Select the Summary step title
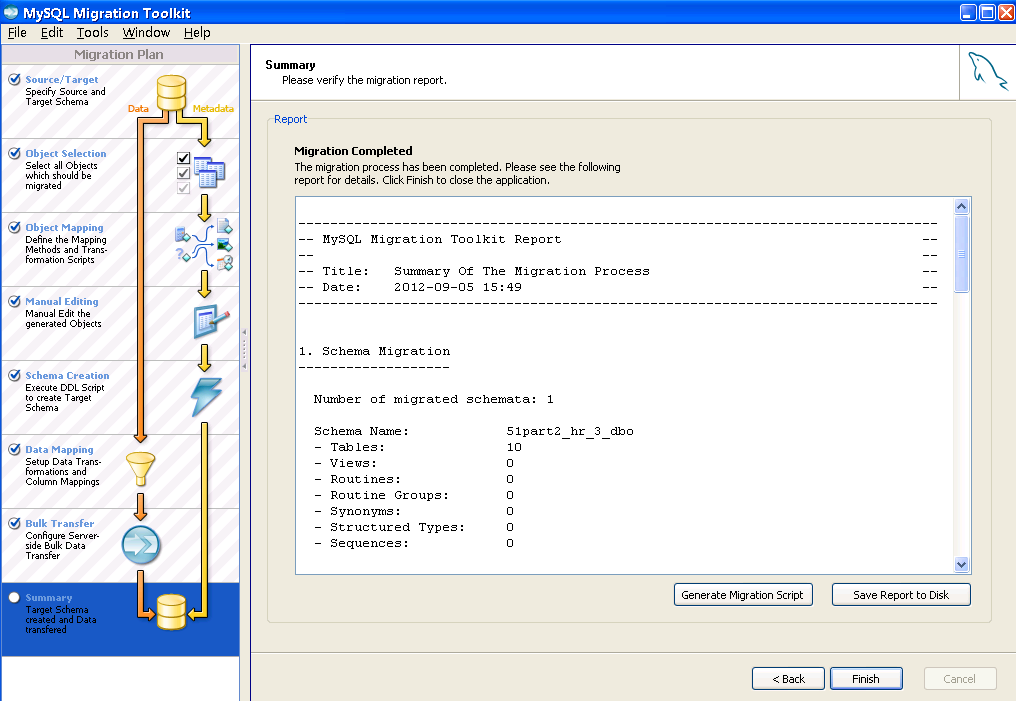Screen dimensions: 1016x701 (x=49, y=597)
